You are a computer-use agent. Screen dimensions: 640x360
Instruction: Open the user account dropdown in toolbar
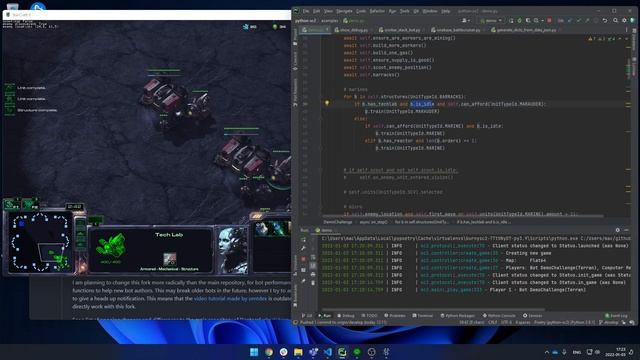point(466,20)
